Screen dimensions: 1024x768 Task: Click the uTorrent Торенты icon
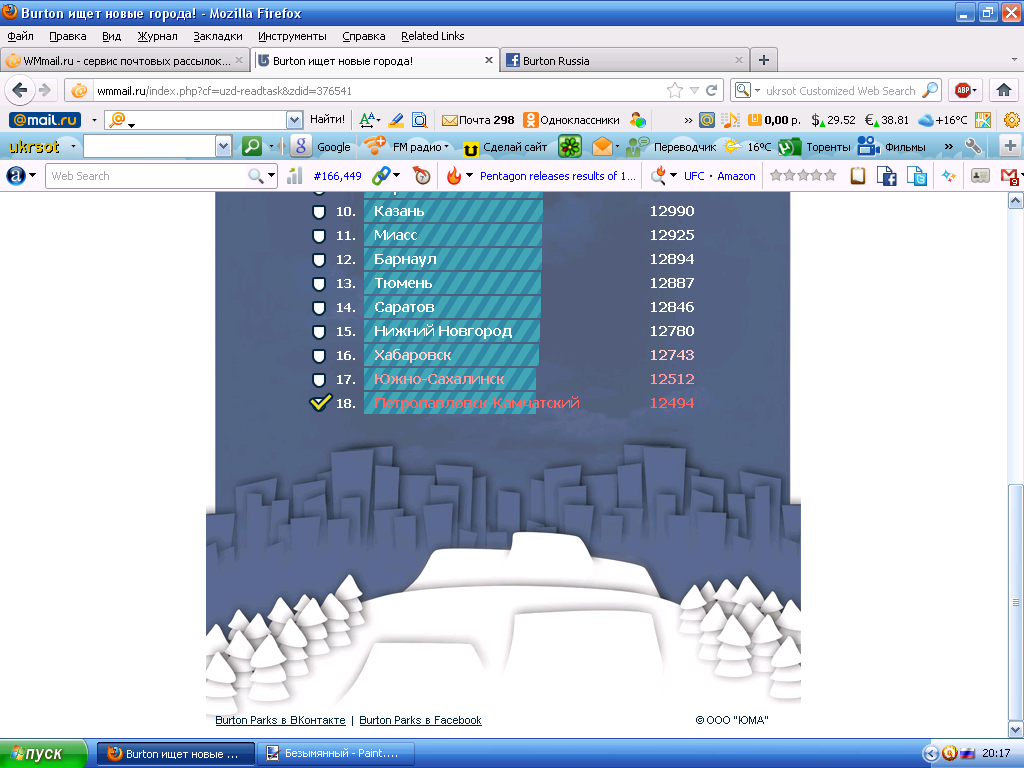tap(789, 147)
